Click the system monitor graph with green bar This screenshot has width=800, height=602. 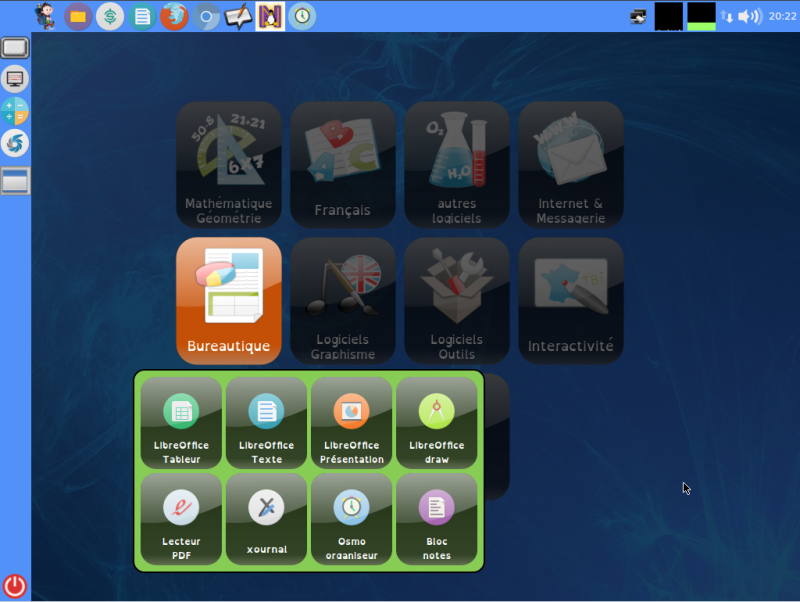click(x=701, y=16)
